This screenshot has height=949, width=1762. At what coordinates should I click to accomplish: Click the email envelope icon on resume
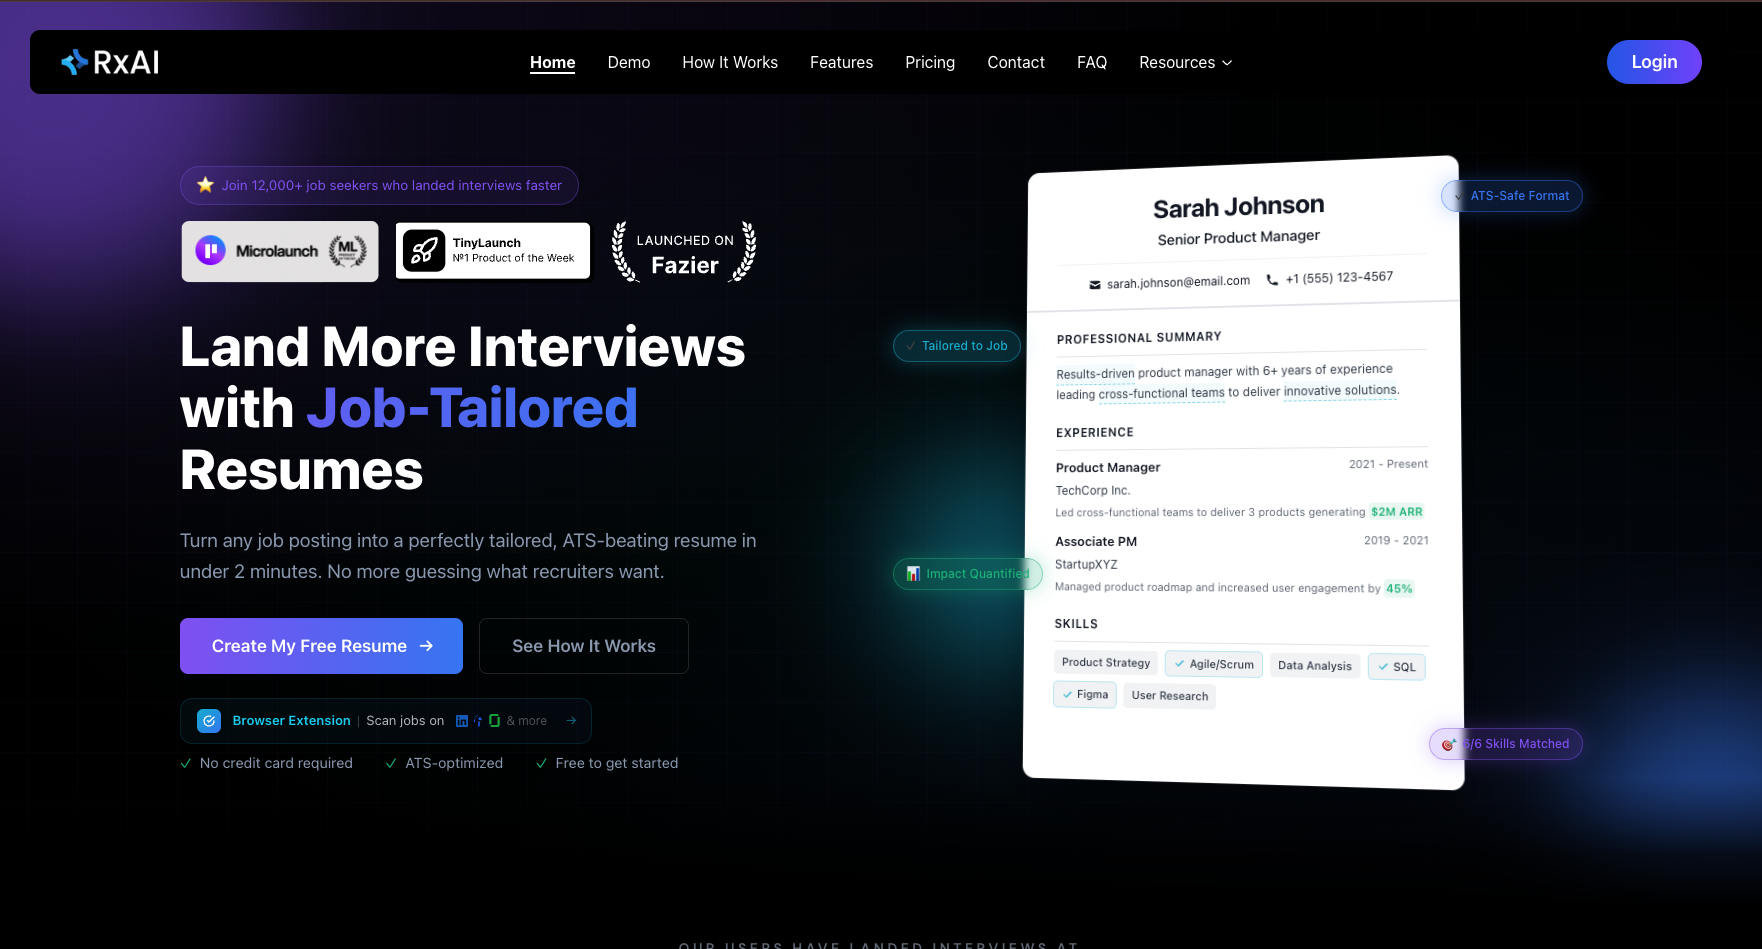pyautogui.click(x=1095, y=285)
